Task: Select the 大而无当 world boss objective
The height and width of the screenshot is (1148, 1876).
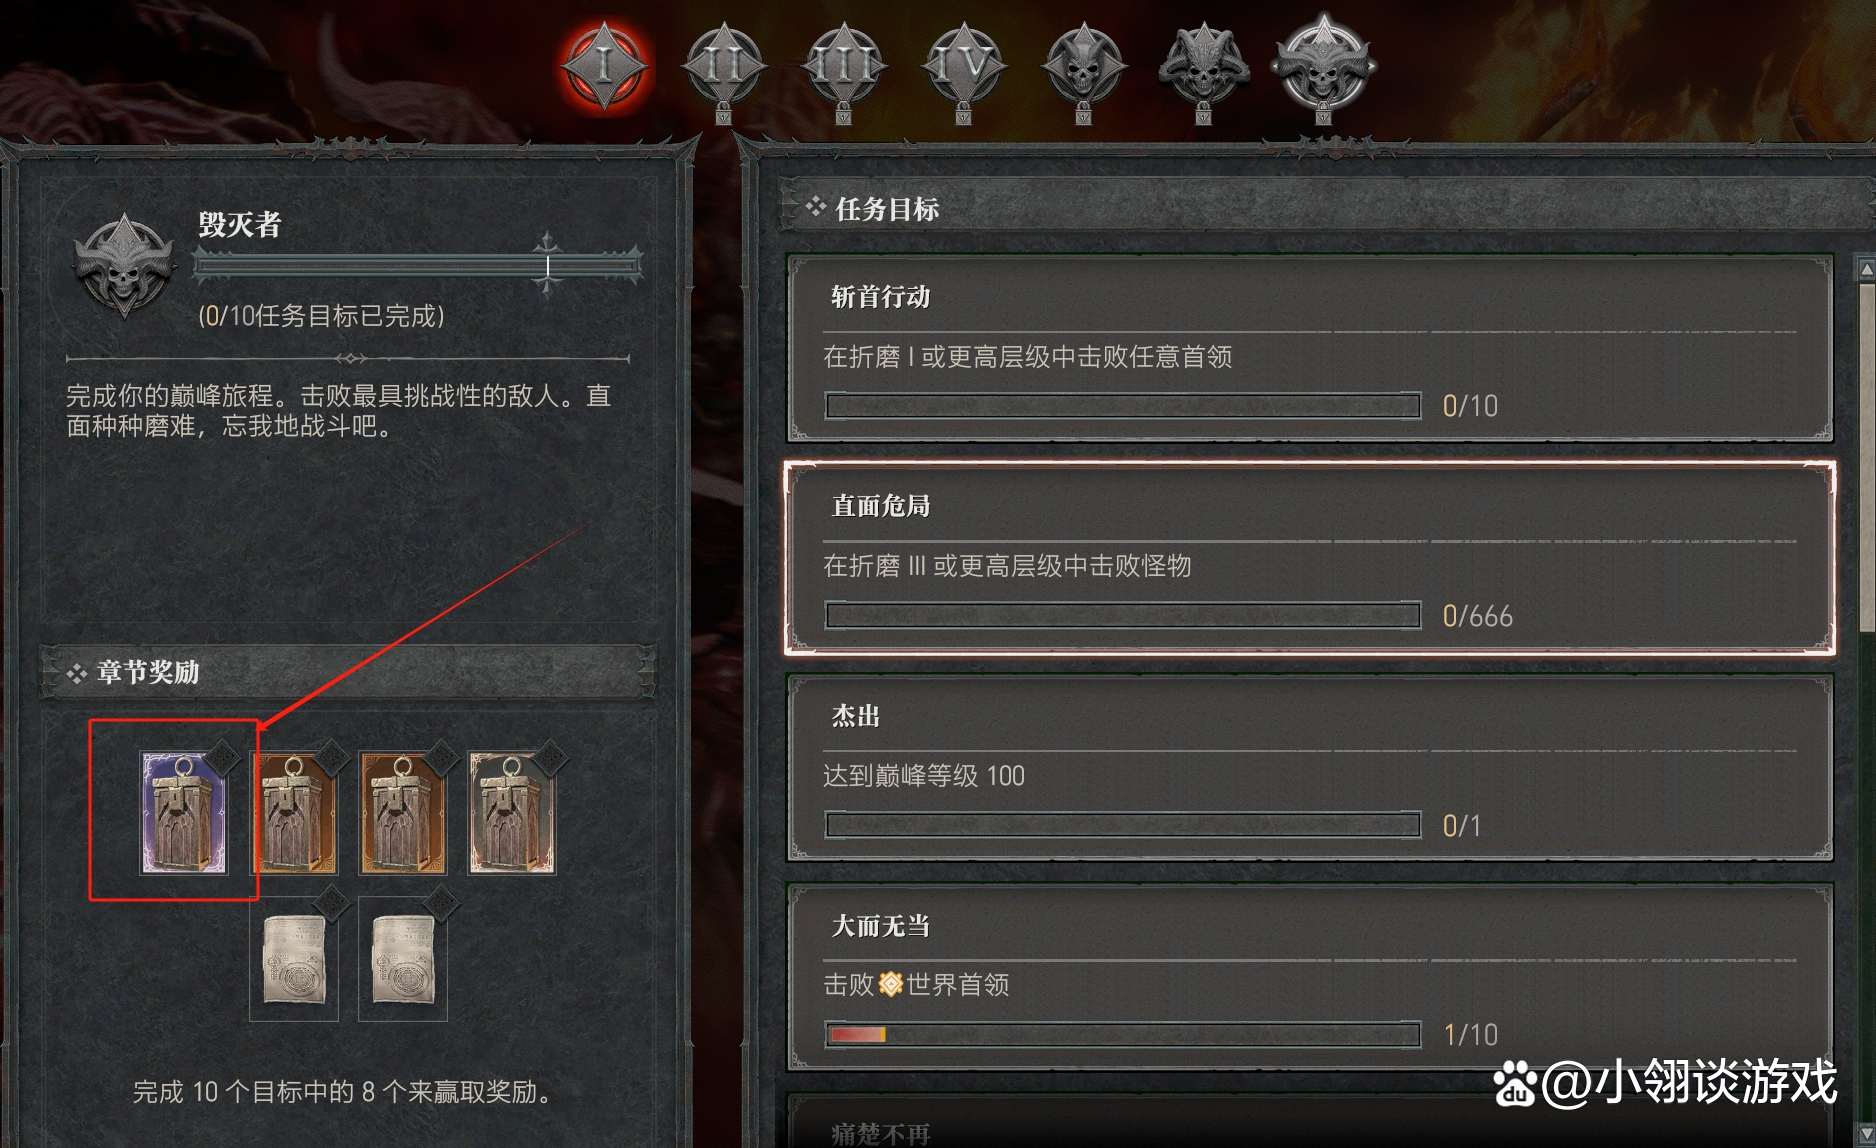Action: coord(1310,978)
